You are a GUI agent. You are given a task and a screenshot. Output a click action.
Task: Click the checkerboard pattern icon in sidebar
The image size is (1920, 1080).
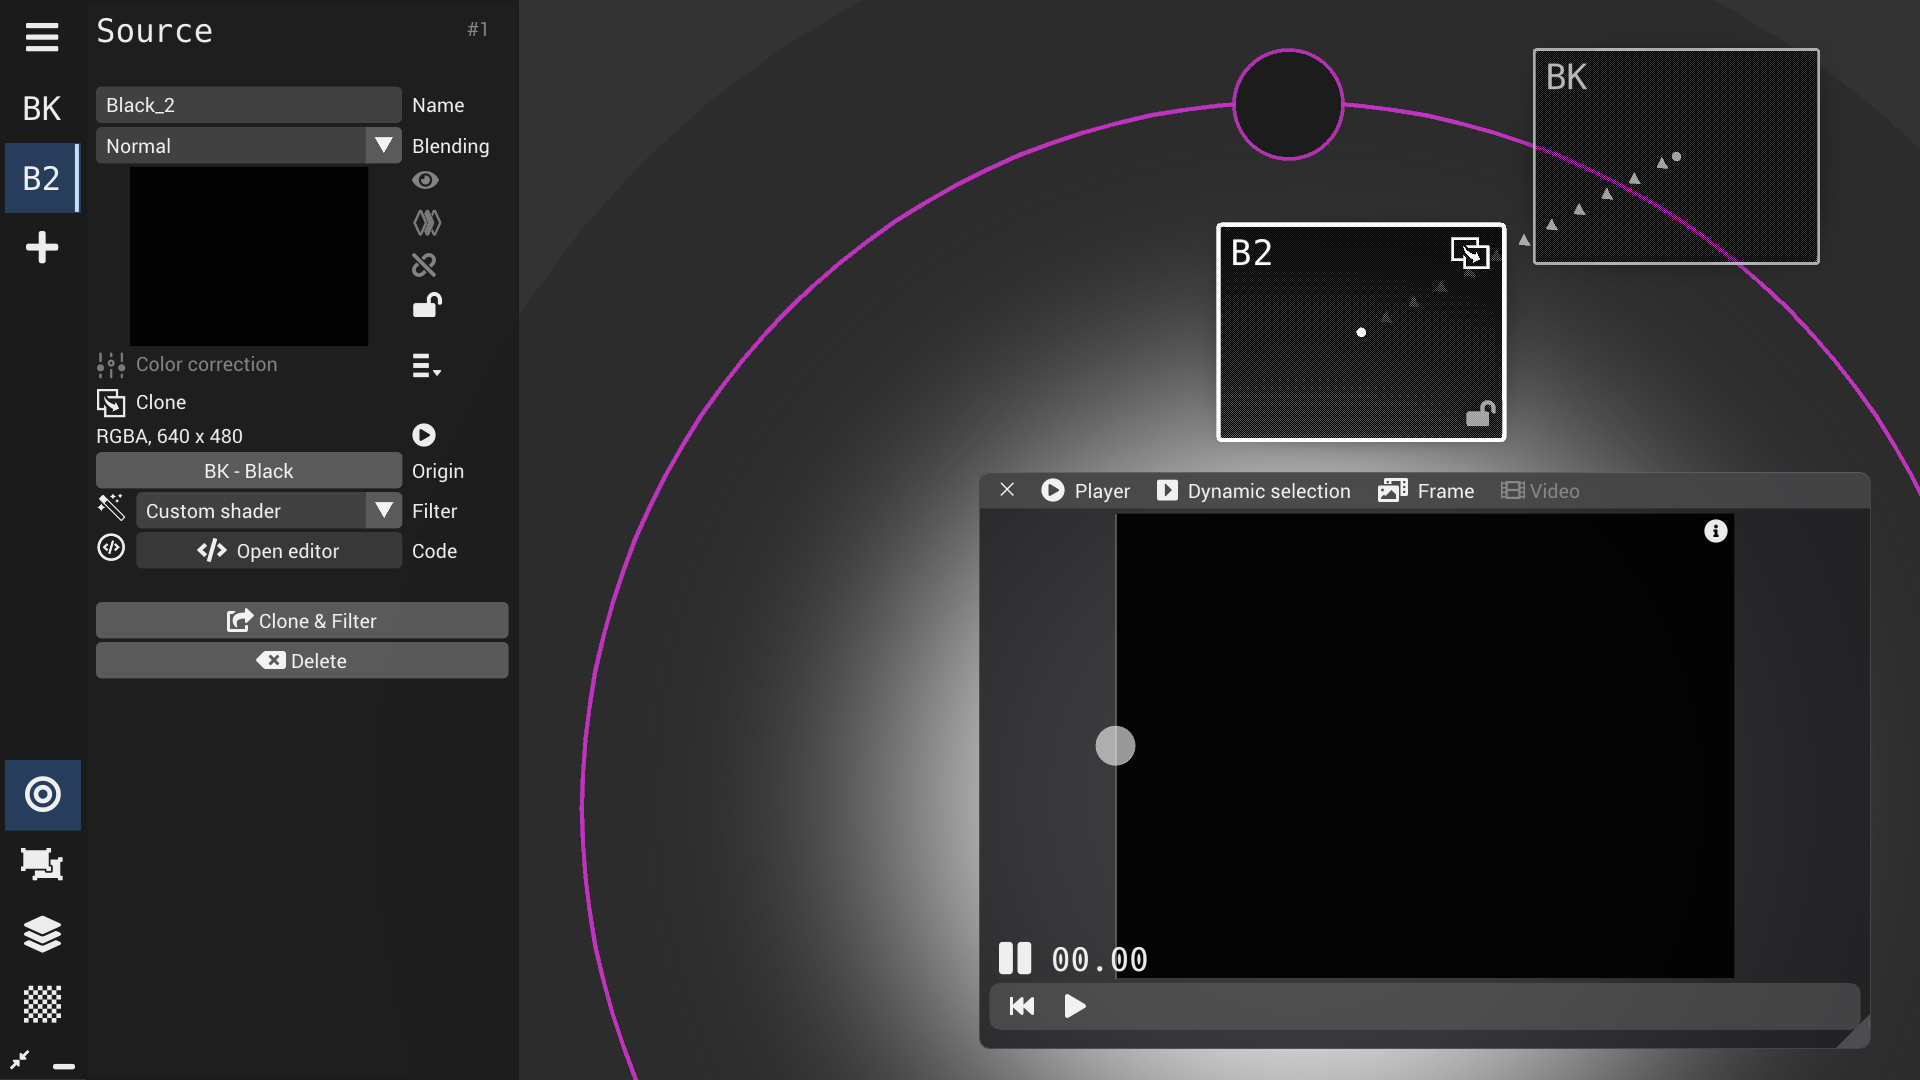coord(42,1005)
